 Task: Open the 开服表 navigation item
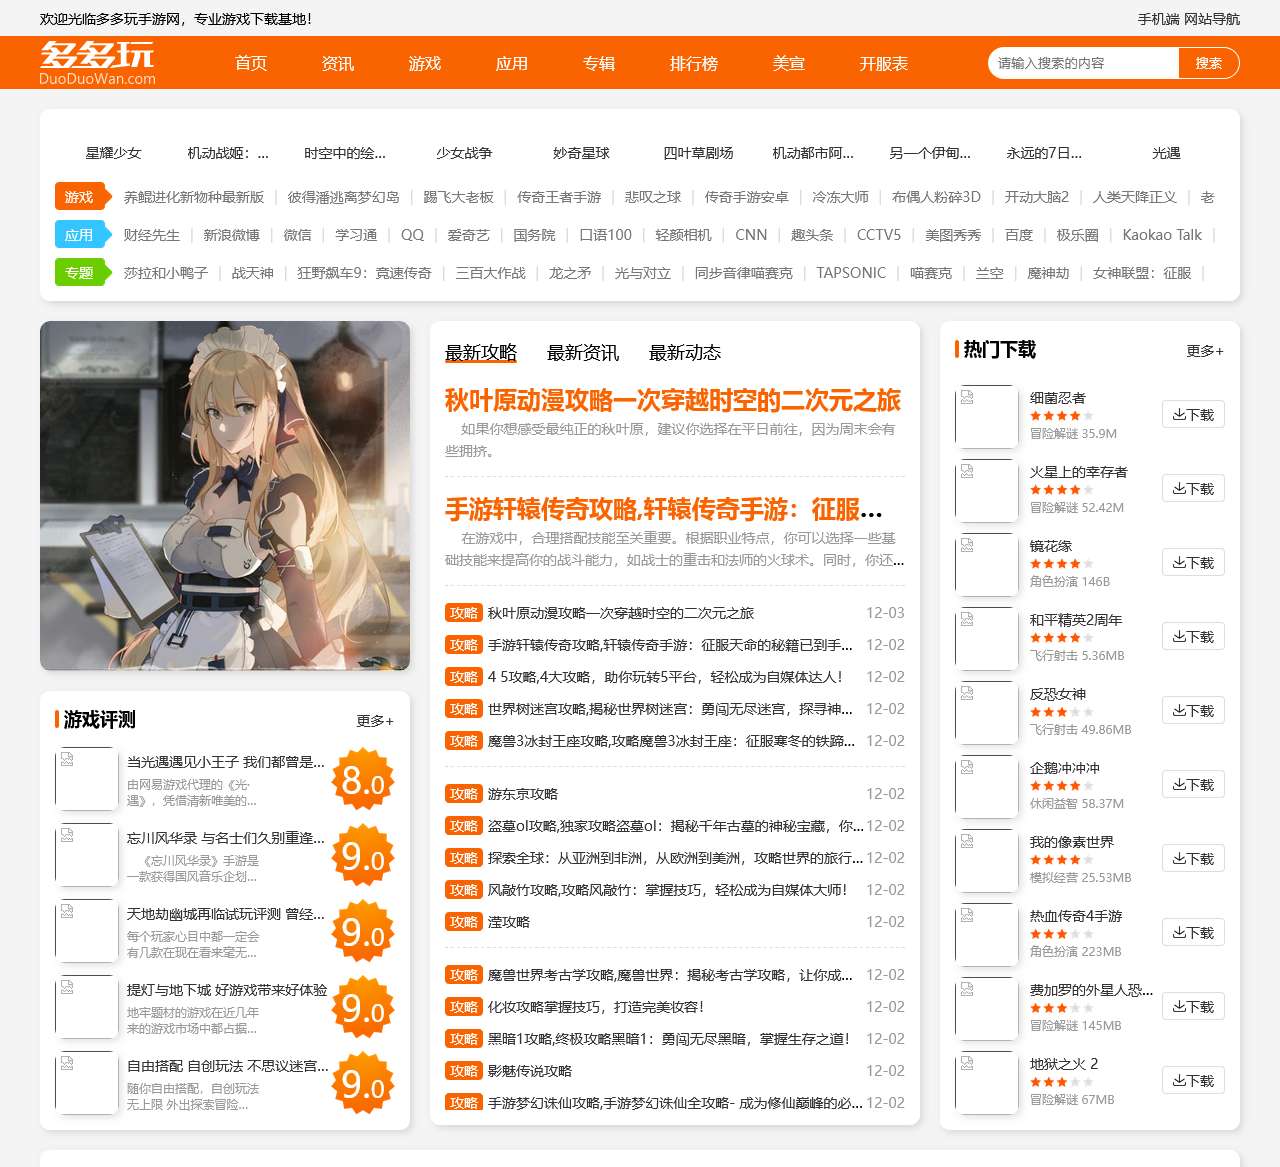click(884, 63)
